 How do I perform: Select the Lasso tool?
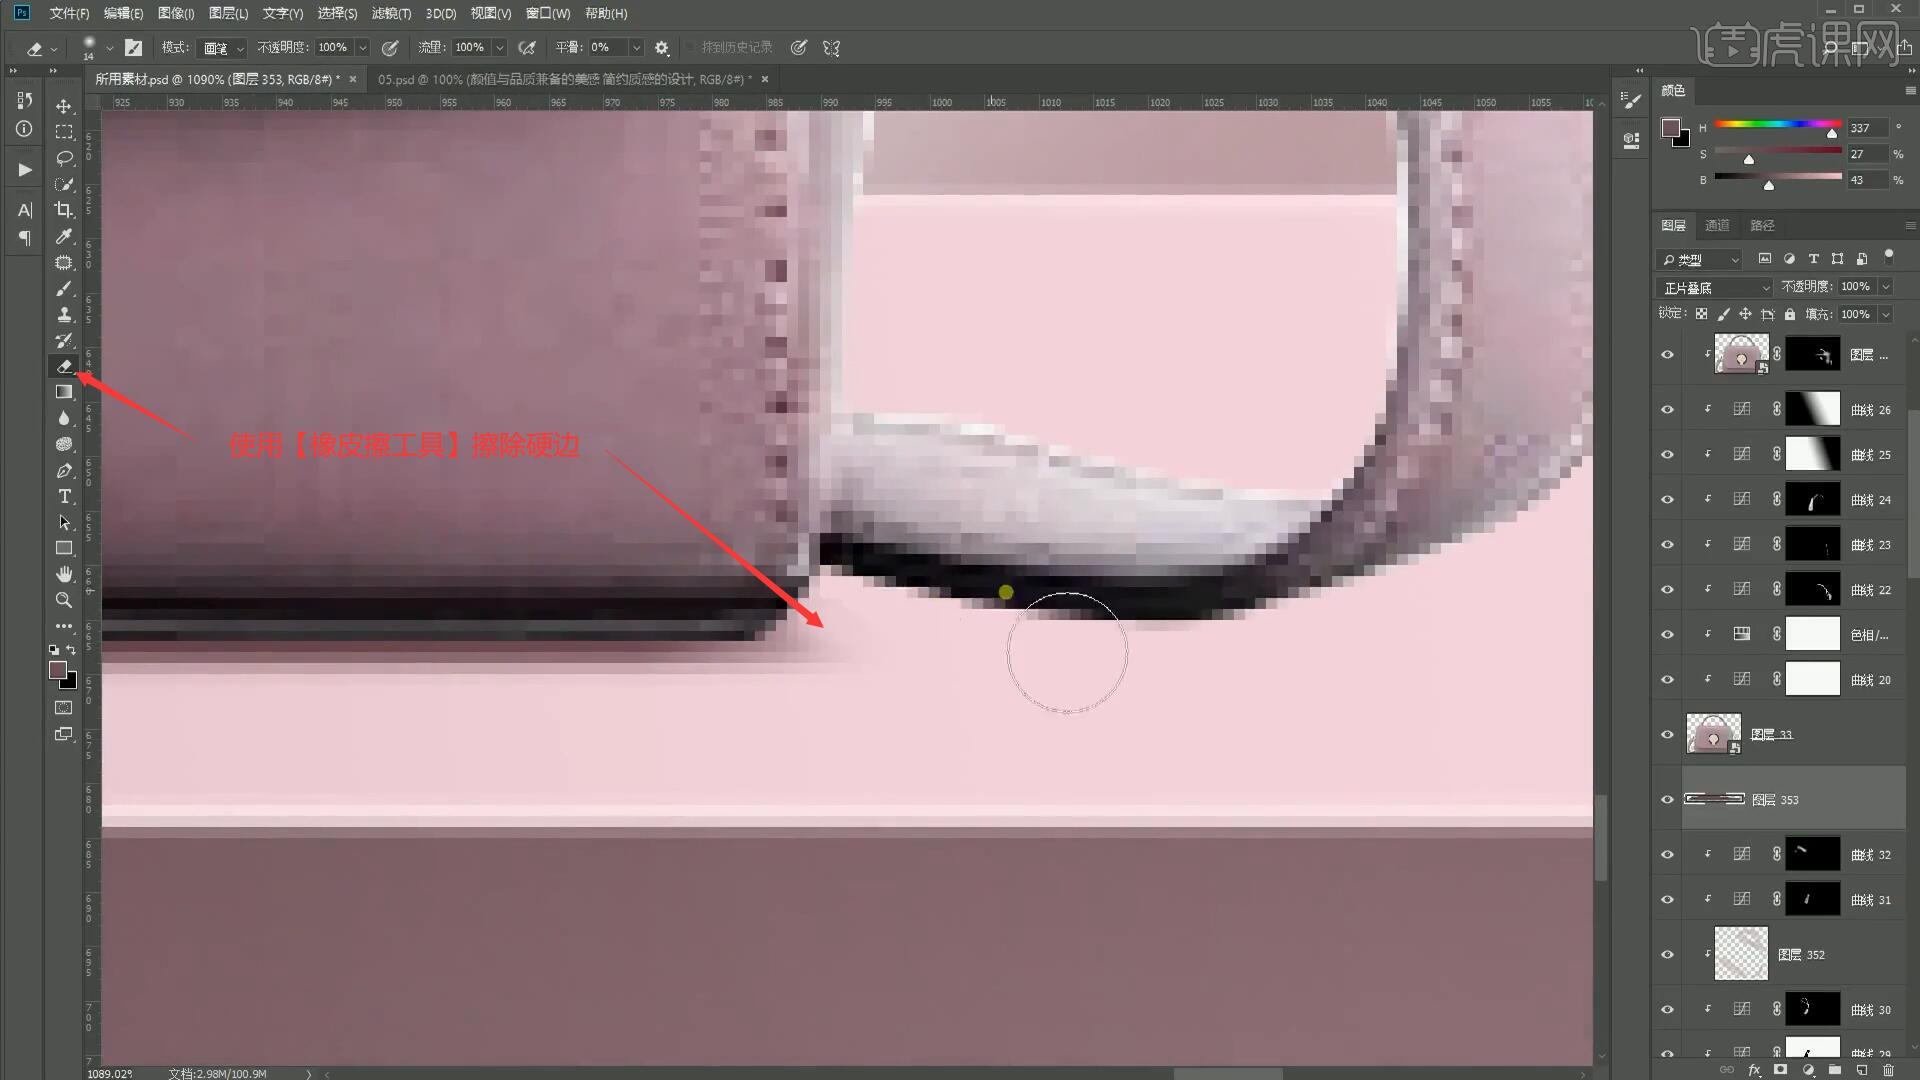(x=64, y=158)
